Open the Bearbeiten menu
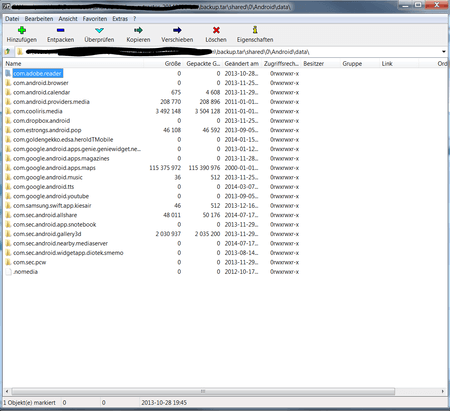 tap(39, 19)
